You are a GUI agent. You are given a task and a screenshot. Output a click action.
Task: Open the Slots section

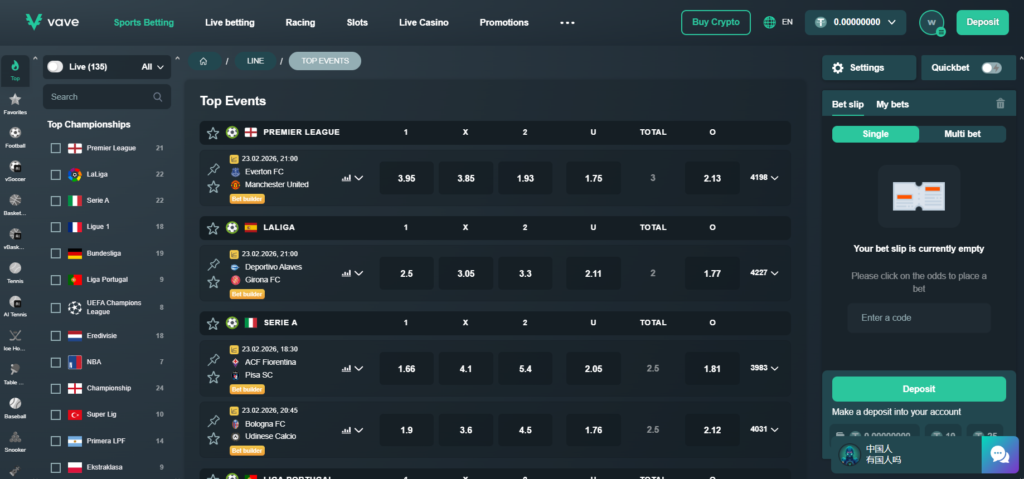coord(357,22)
